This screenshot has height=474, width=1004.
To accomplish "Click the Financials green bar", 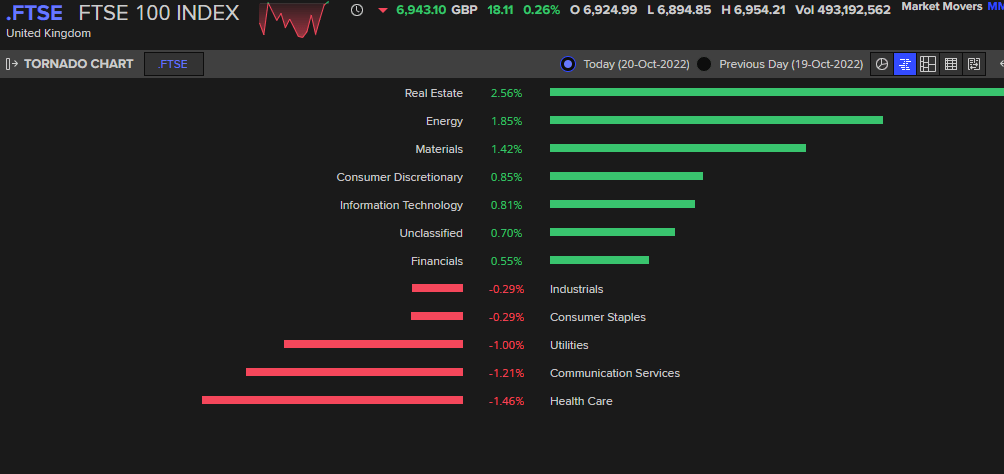I will click(x=599, y=260).
